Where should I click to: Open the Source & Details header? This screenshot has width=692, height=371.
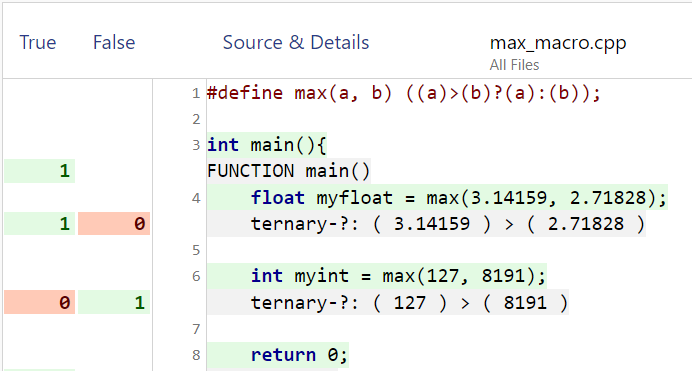[x=296, y=43]
